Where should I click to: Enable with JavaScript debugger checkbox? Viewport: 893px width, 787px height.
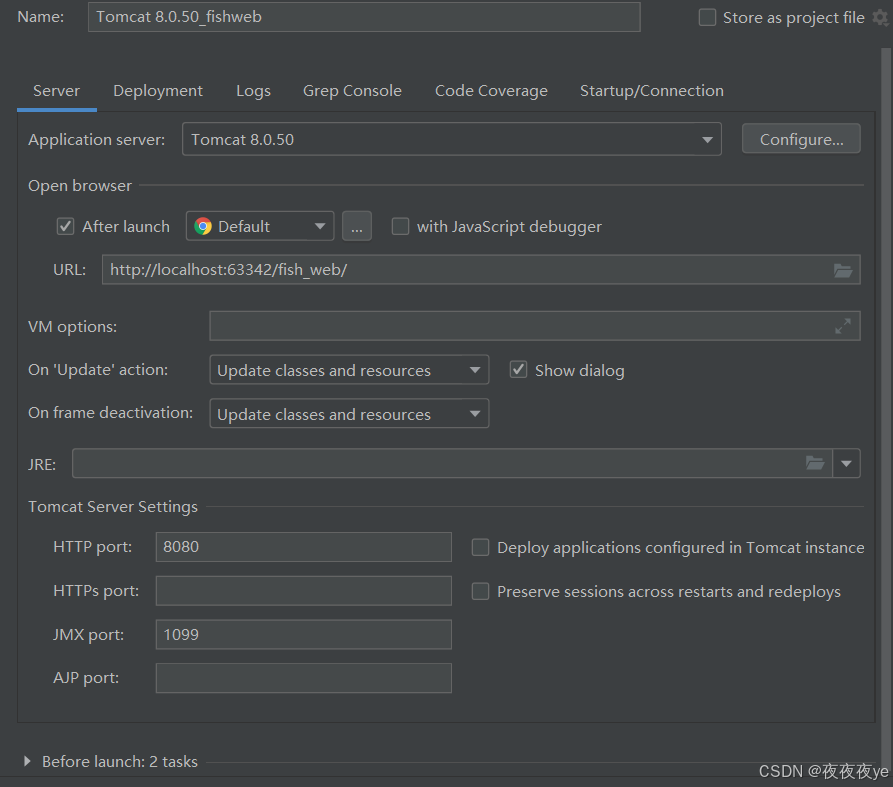[400, 226]
